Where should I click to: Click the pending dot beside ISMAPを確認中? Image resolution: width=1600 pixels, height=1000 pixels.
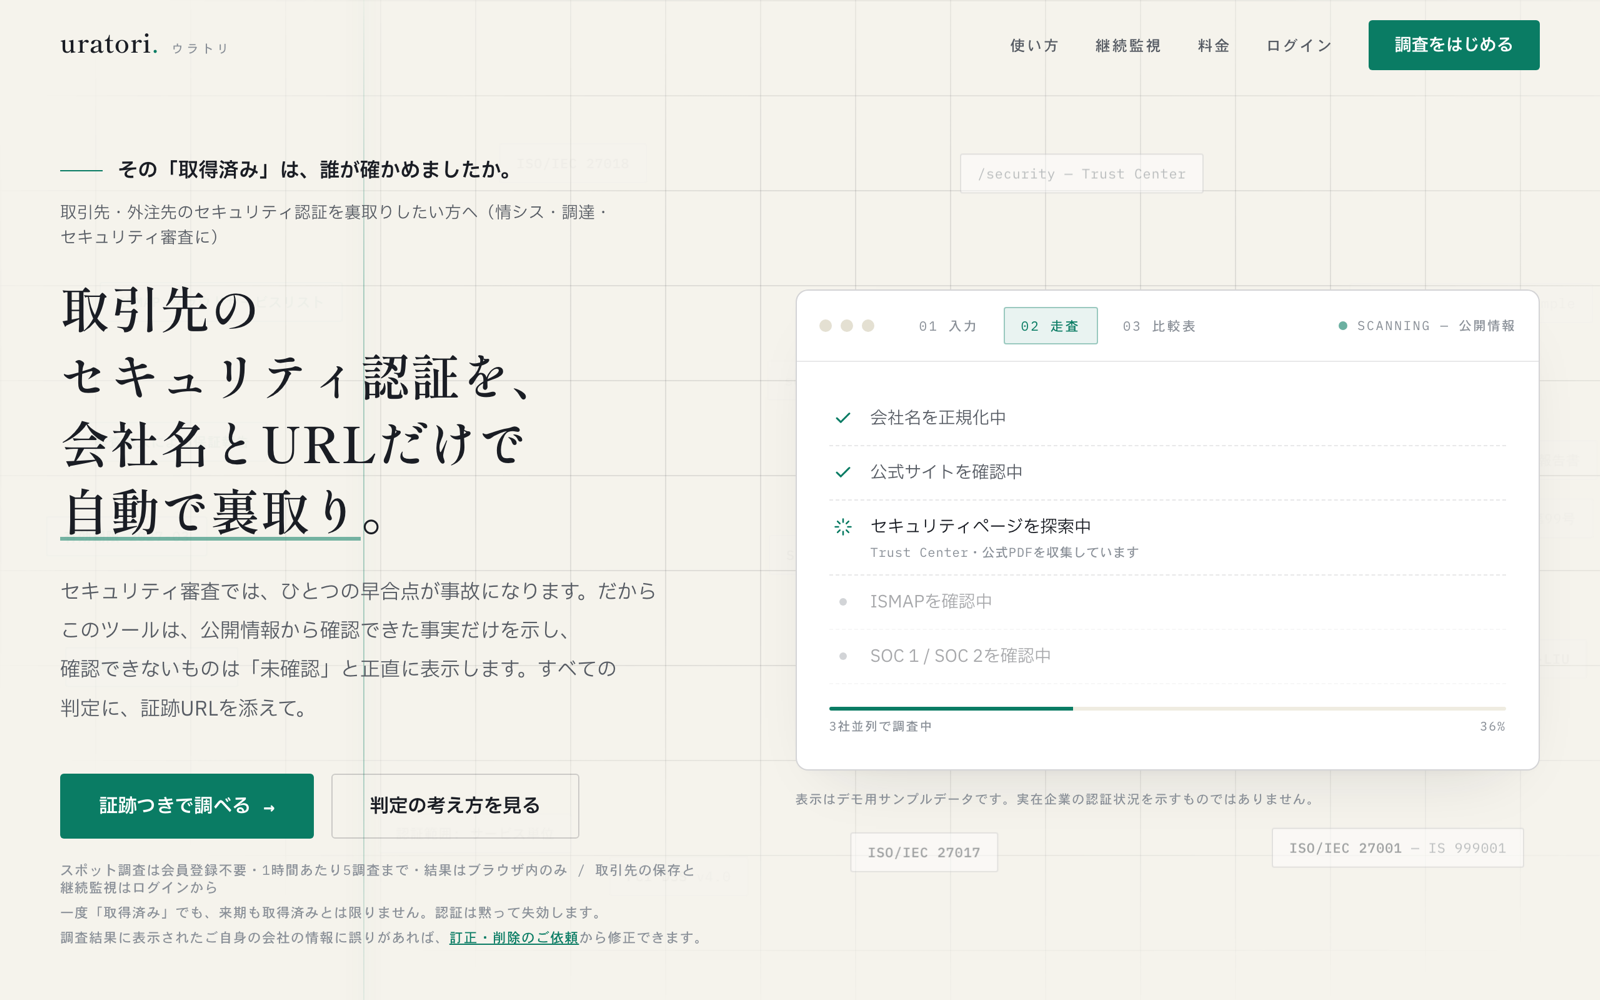tap(843, 602)
